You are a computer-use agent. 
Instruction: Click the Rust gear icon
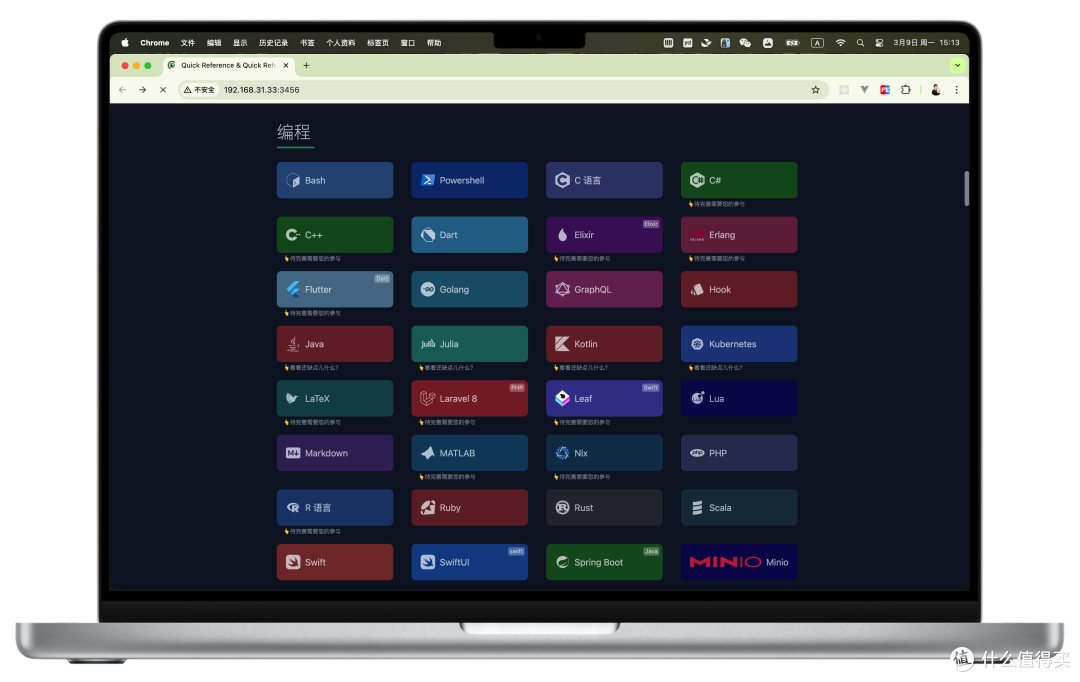pos(562,508)
